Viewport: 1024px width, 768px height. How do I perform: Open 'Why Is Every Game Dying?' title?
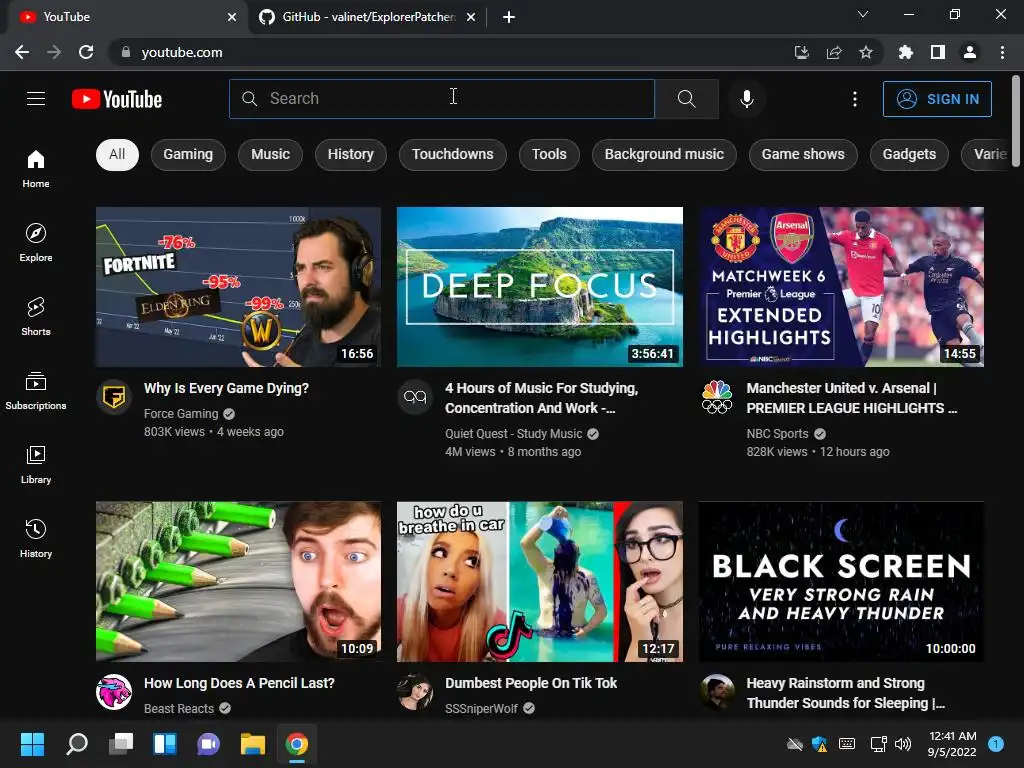[x=226, y=389]
